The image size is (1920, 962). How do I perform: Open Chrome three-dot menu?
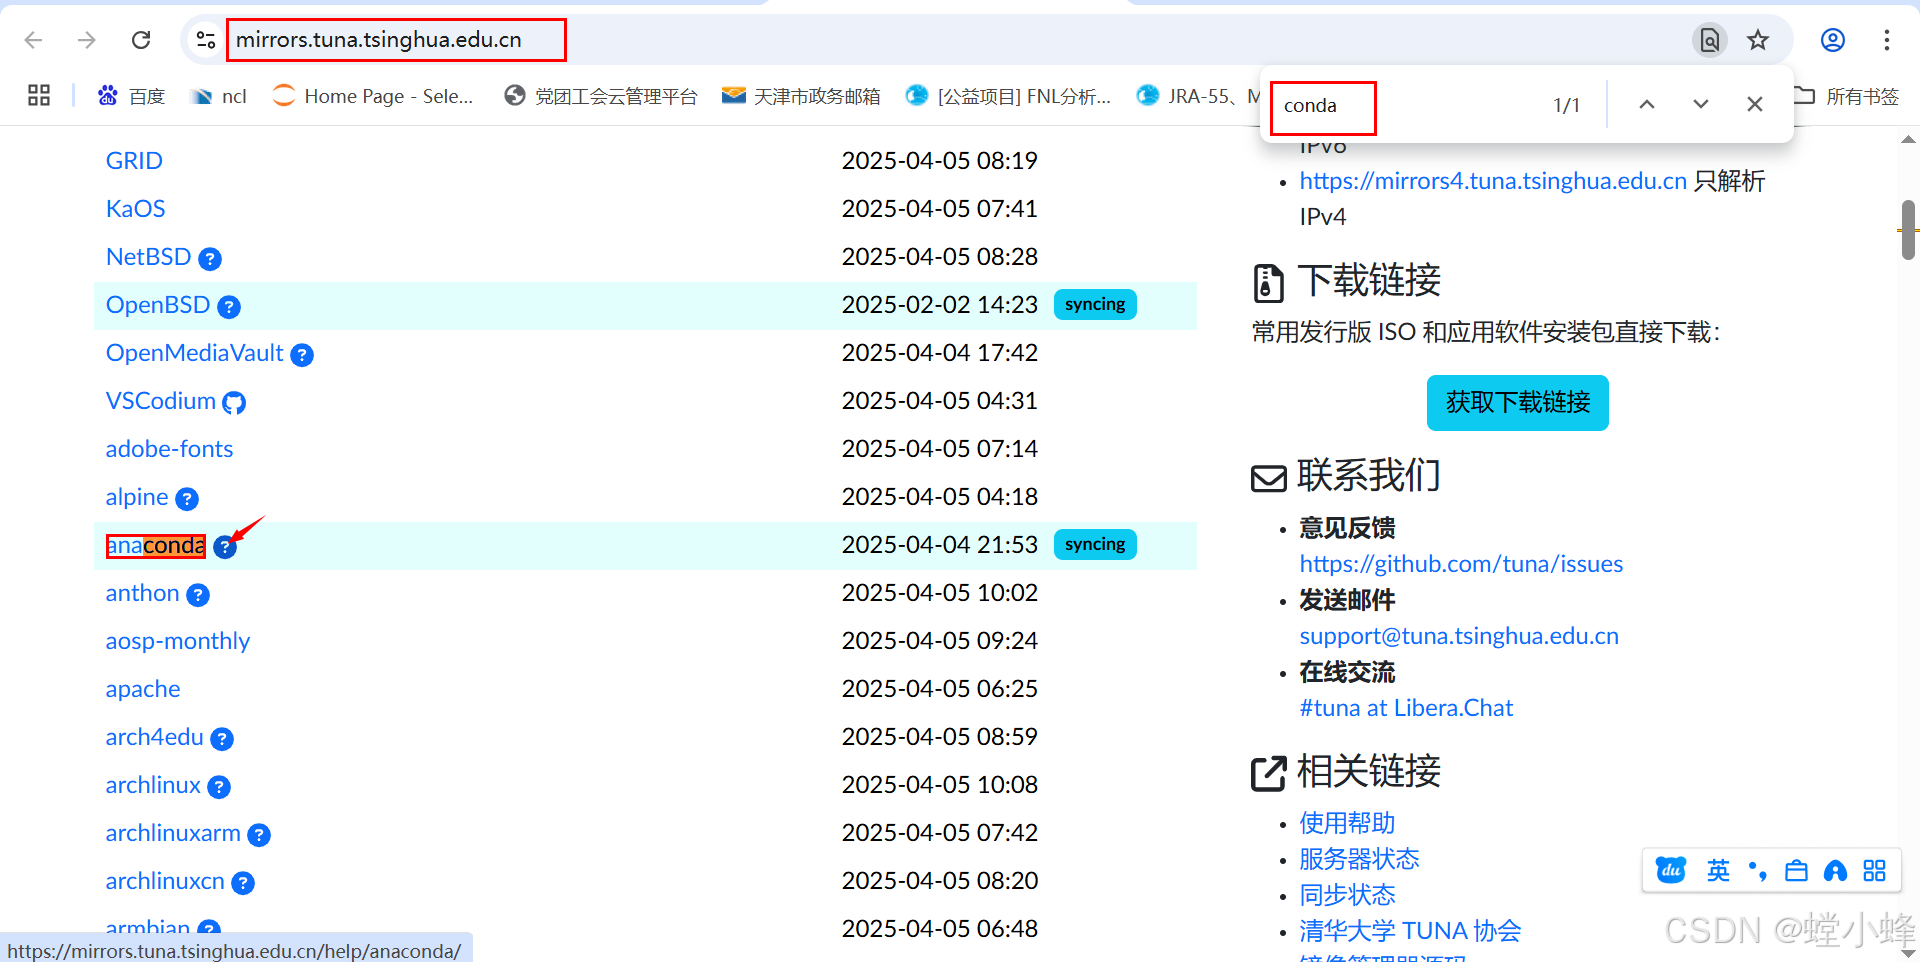pyautogui.click(x=1887, y=40)
